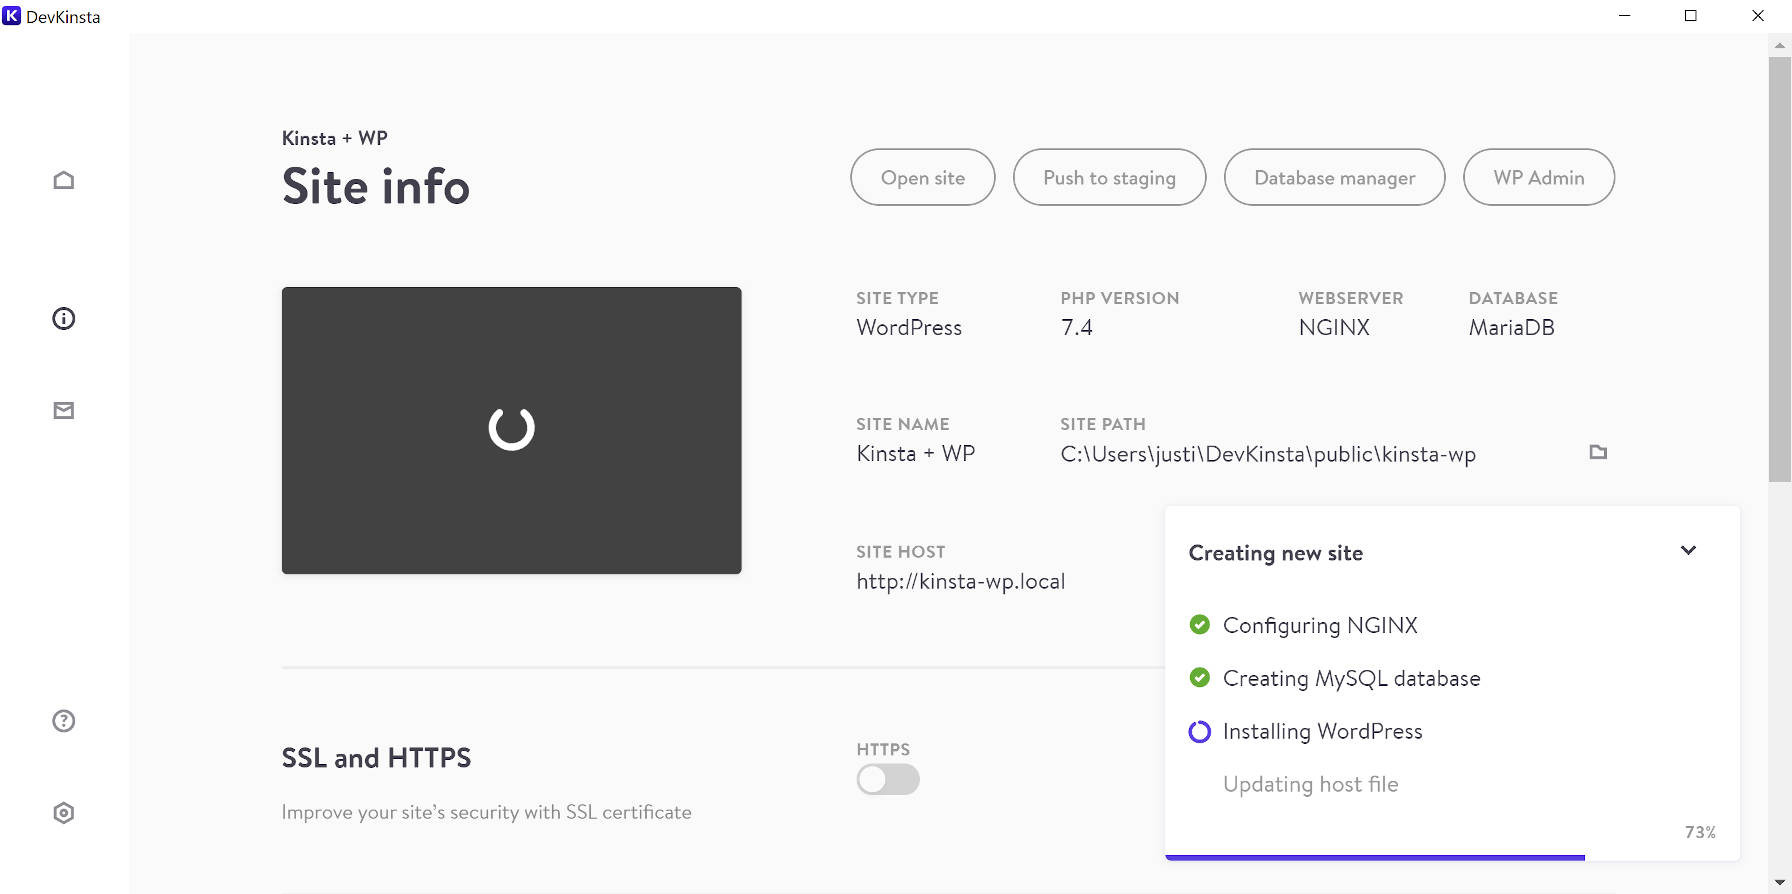Click the site host http://kinsta-wp.local
The width and height of the screenshot is (1792, 894).
tap(961, 582)
